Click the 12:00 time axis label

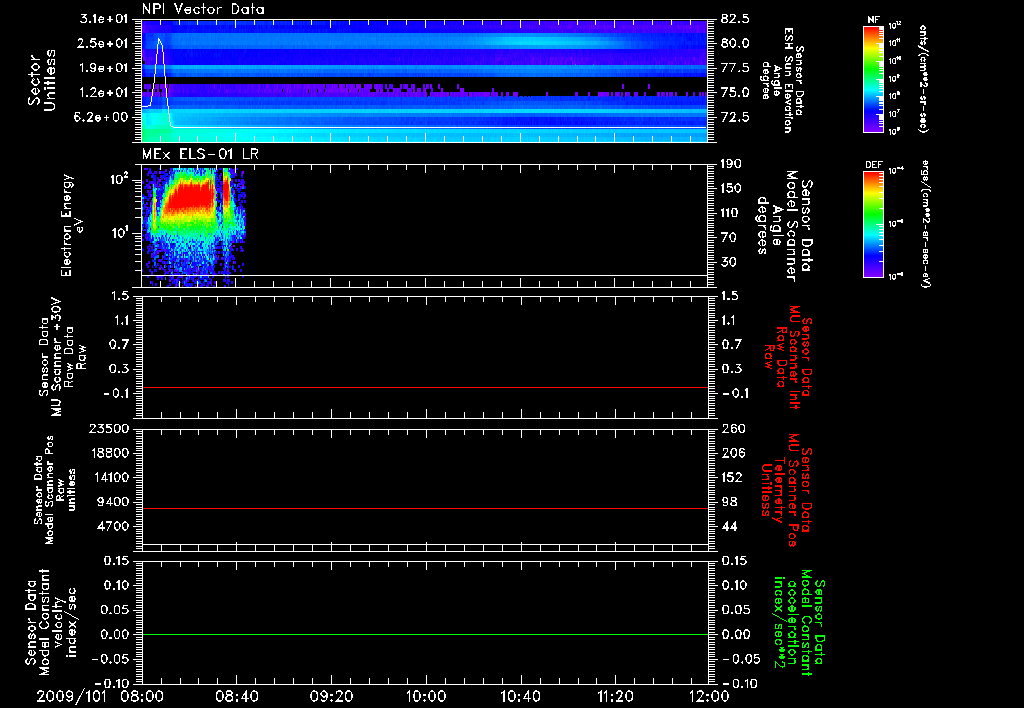coord(709,696)
